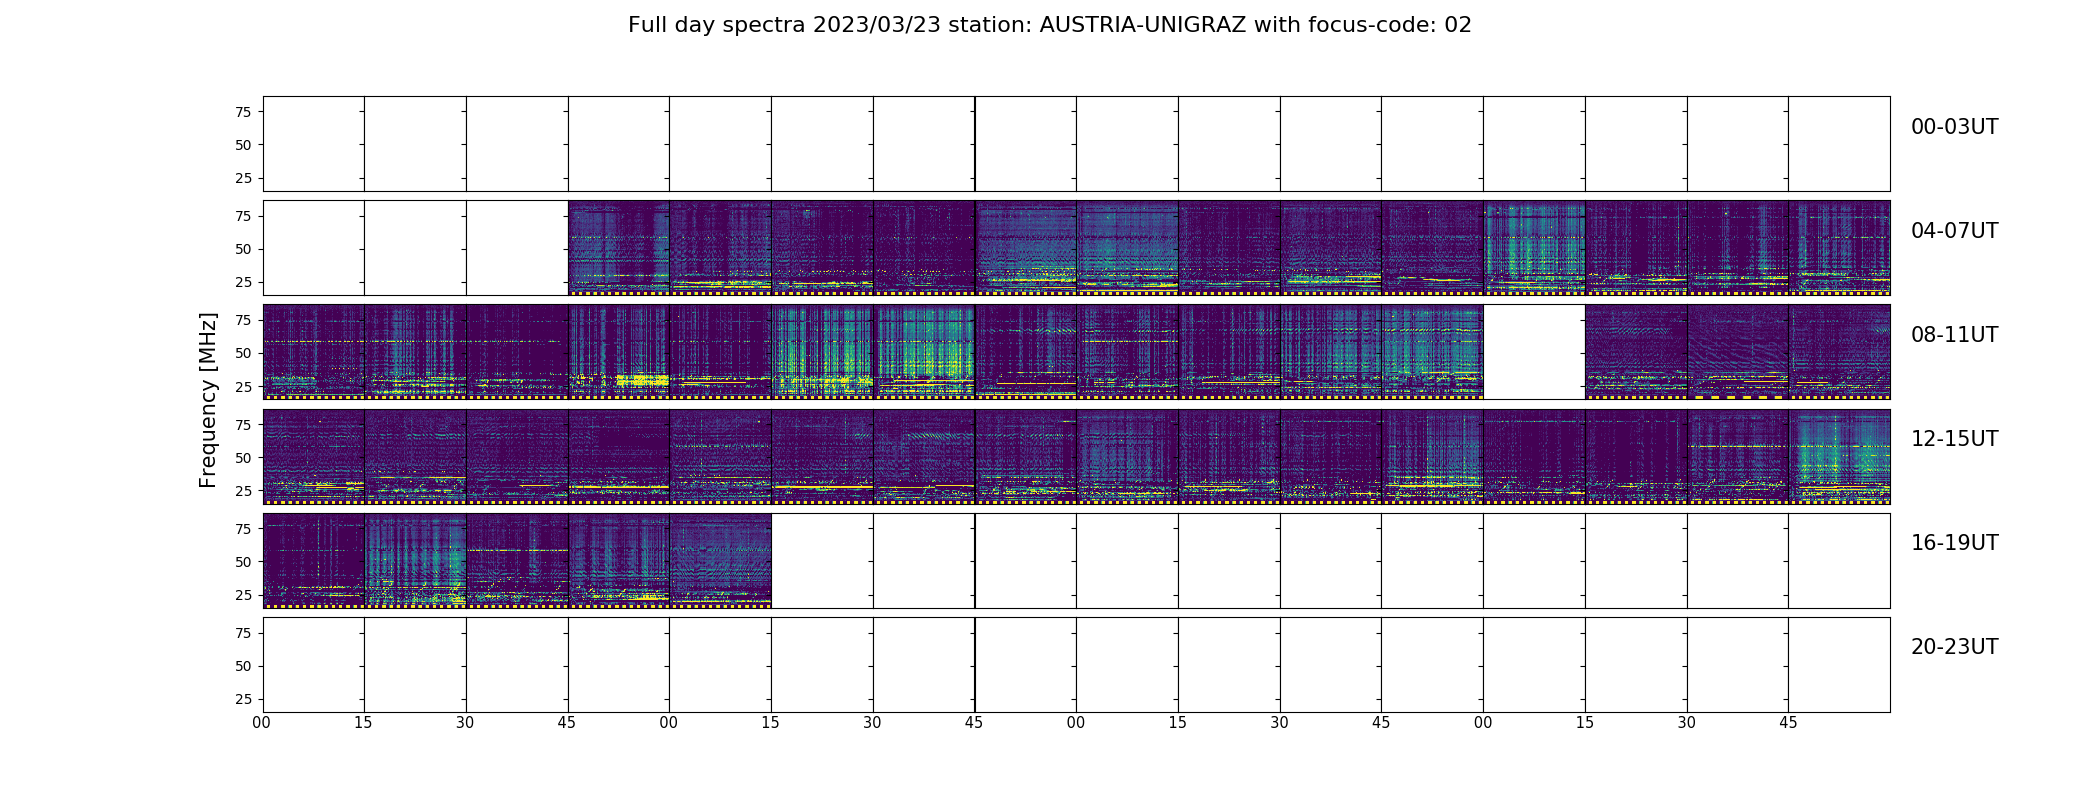Click the '25' tick in the 04-07UT row
Screen dimensions: 2100x800
click(x=243, y=282)
